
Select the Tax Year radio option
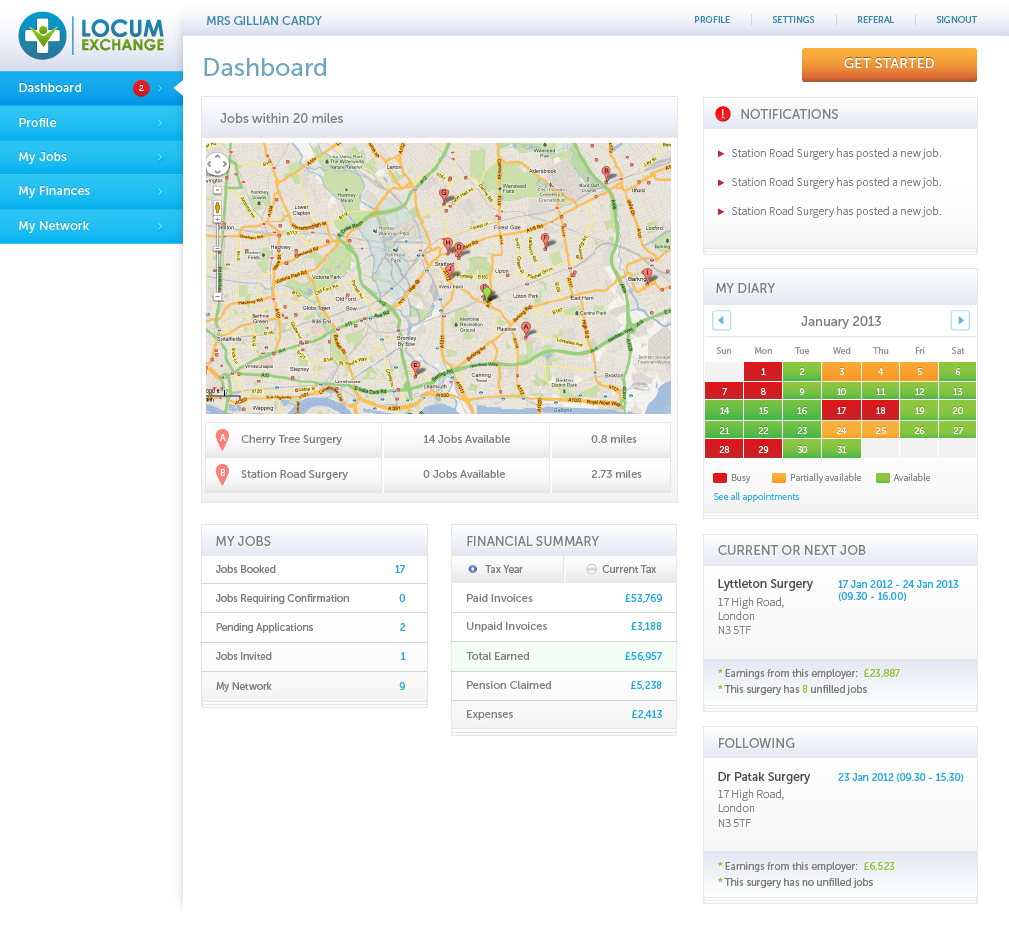click(x=473, y=569)
